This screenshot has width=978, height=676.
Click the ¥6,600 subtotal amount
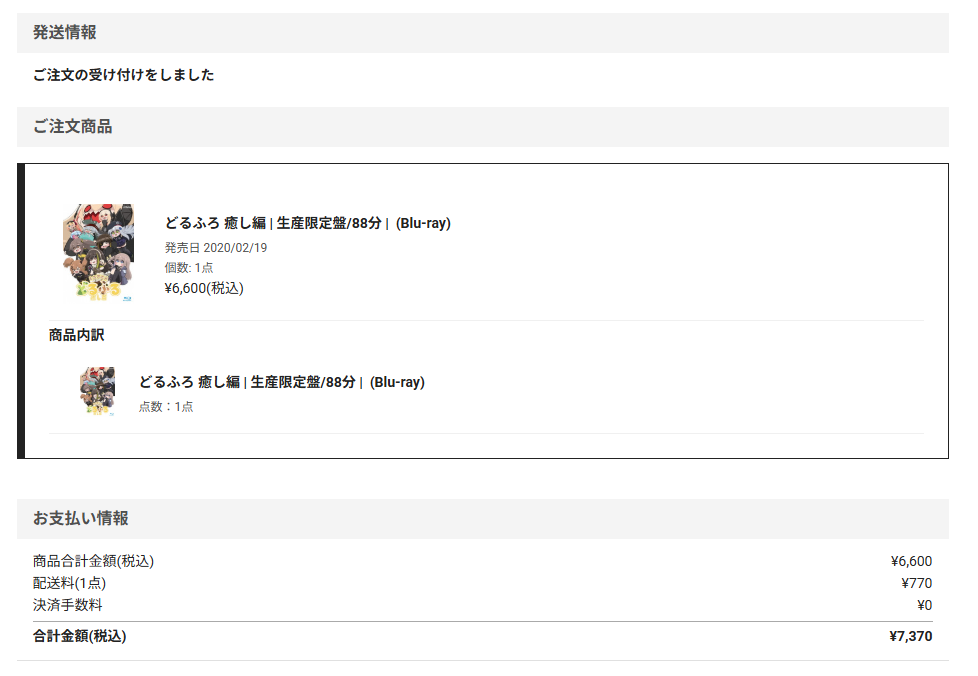910,561
